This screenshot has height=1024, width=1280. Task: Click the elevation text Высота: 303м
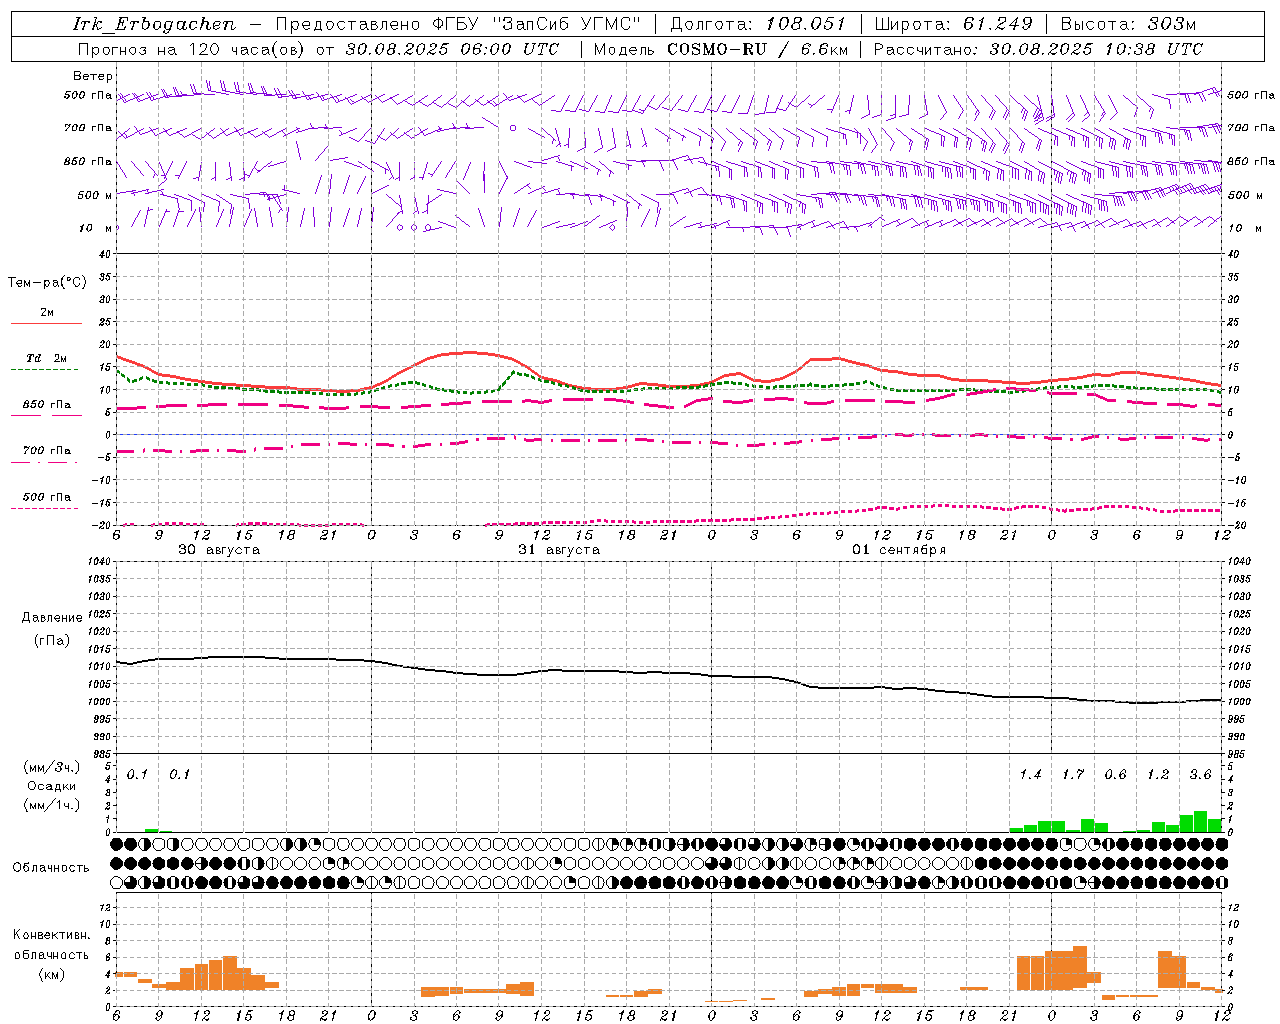tap(1128, 24)
